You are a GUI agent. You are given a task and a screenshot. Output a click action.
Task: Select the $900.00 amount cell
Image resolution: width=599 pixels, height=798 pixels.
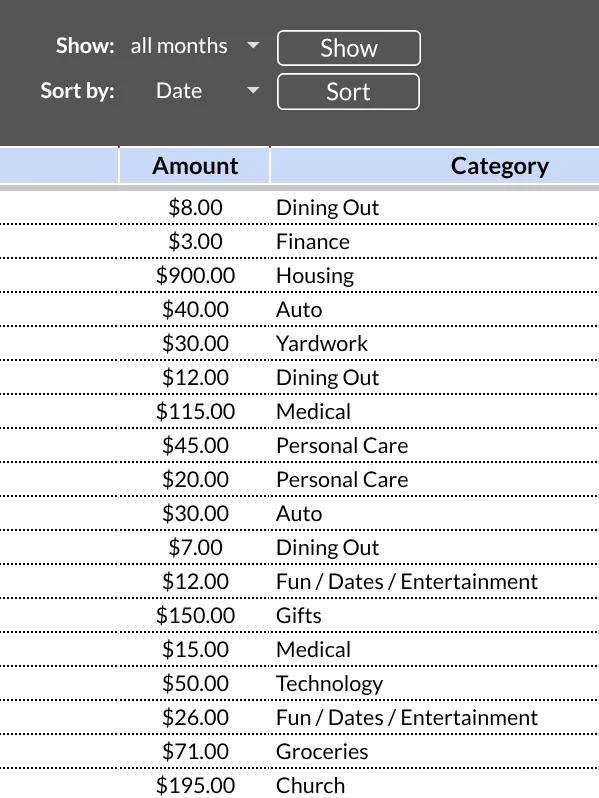point(195,275)
